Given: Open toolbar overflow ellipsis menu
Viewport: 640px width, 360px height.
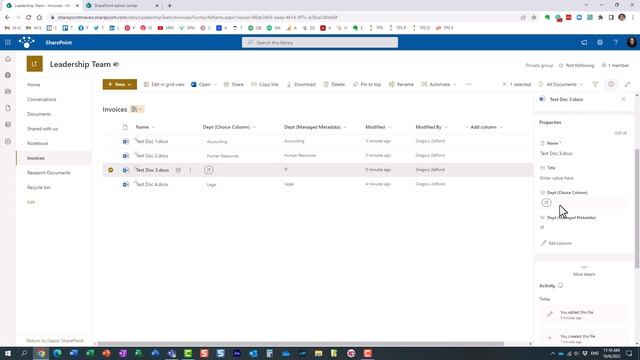Looking at the screenshot, I should pyautogui.click(x=469, y=84).
